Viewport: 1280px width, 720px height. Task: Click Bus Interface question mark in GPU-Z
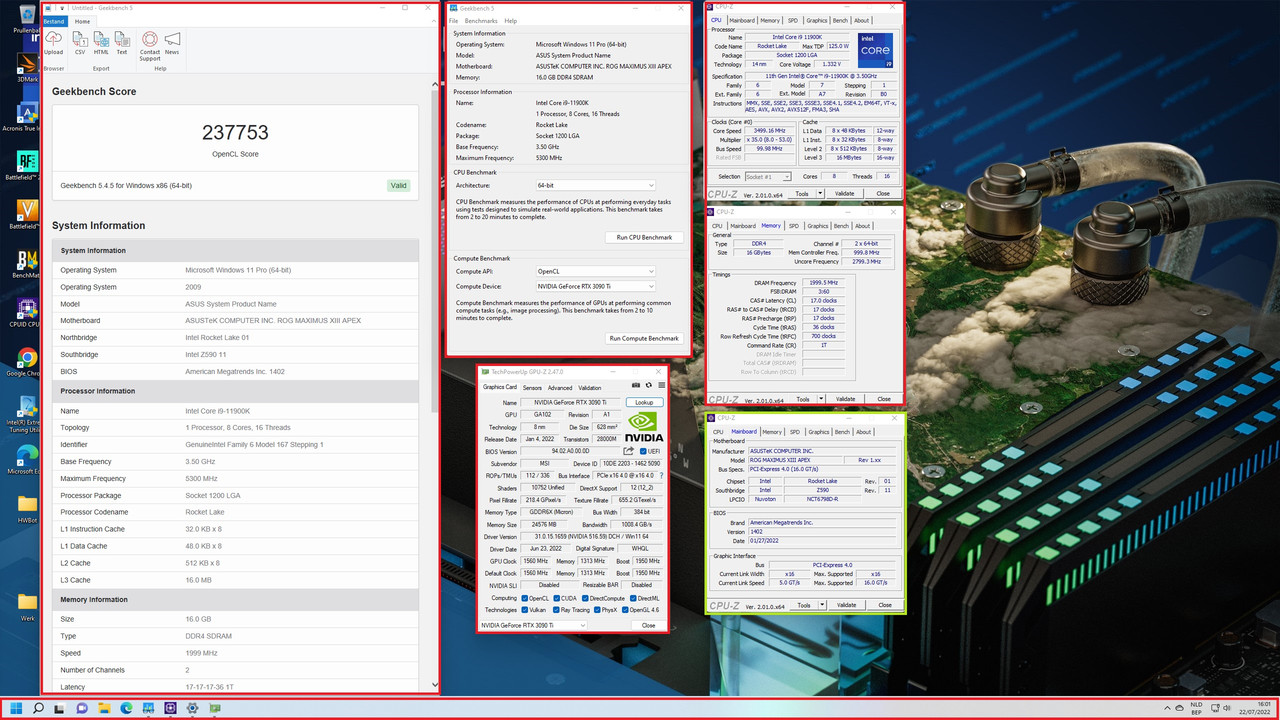(x=661, y=476)
